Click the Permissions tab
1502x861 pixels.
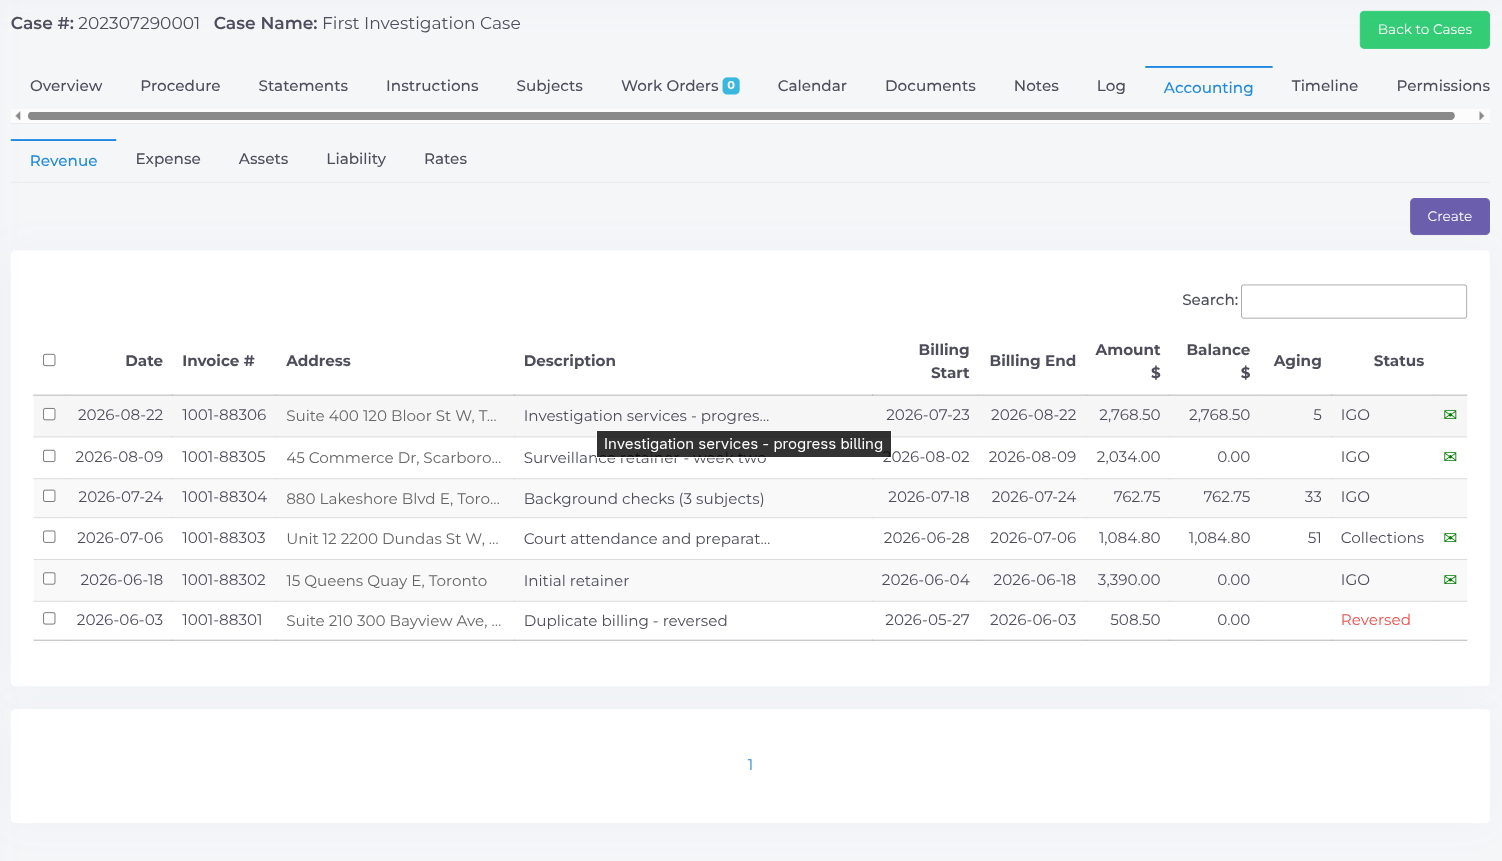click(x=1443, y=86)
